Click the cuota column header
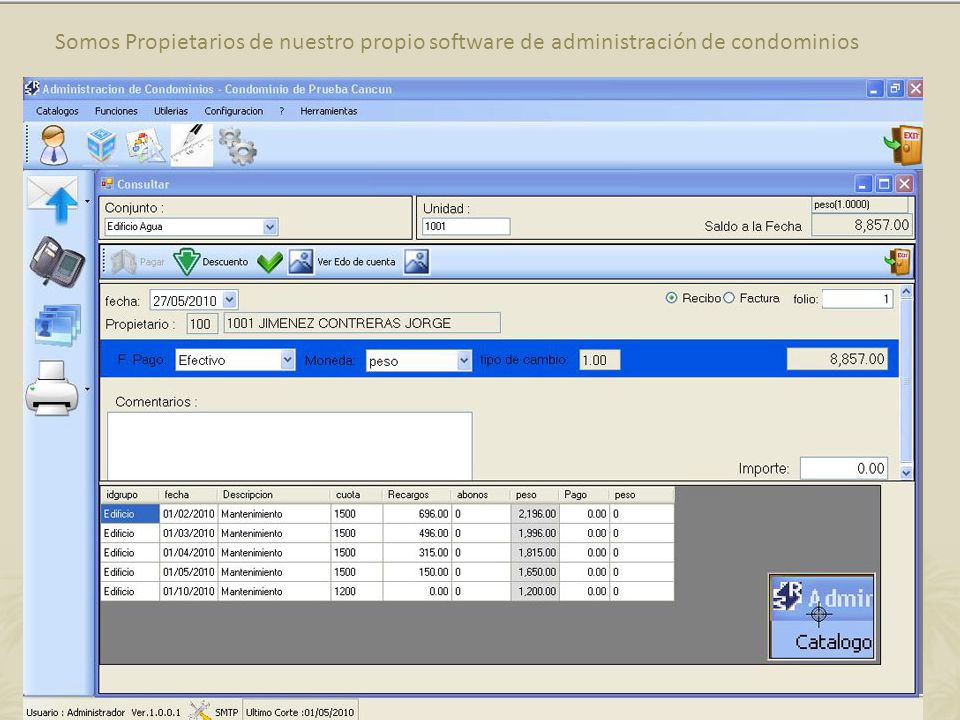The height and width of the screenshot is (720, 960). pyautogui.click(x=356, y=495)
